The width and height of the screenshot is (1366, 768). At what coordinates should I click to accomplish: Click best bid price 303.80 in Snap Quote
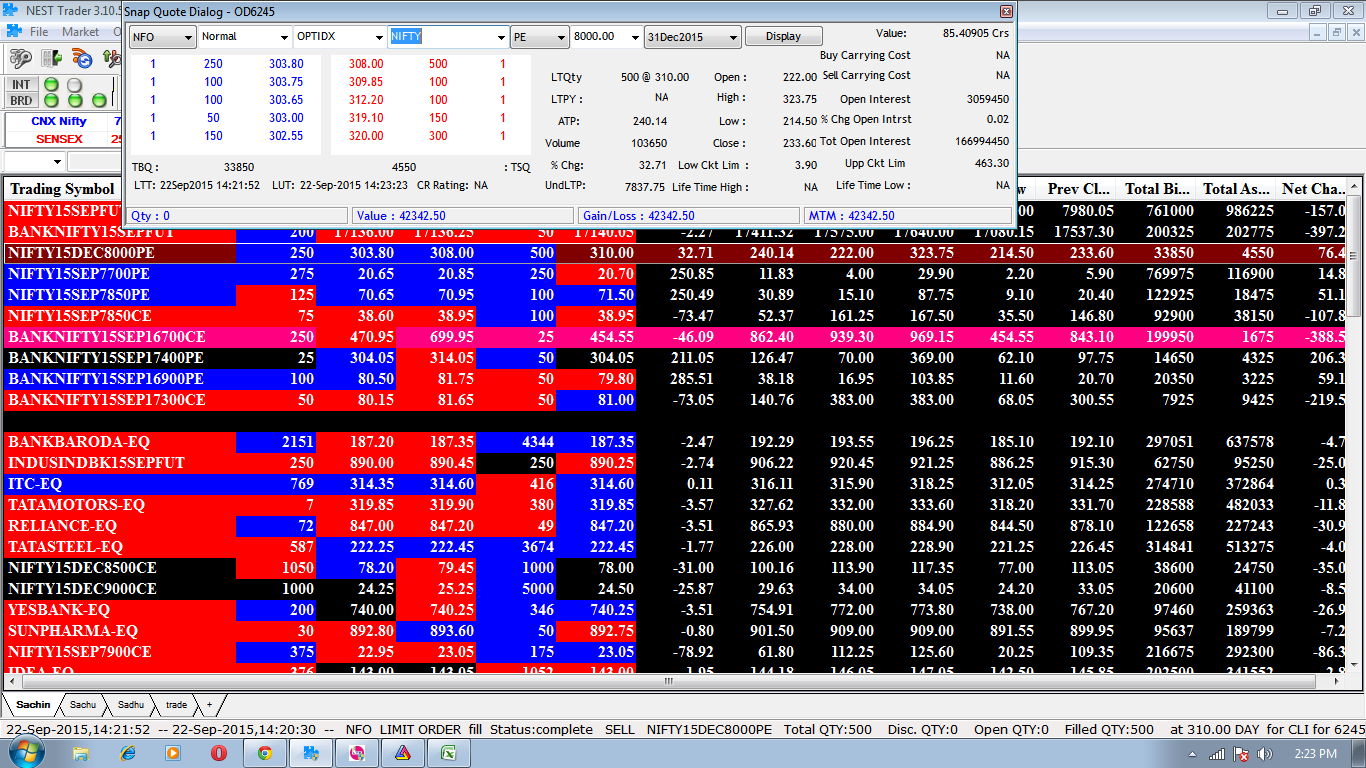pos(286,64)
